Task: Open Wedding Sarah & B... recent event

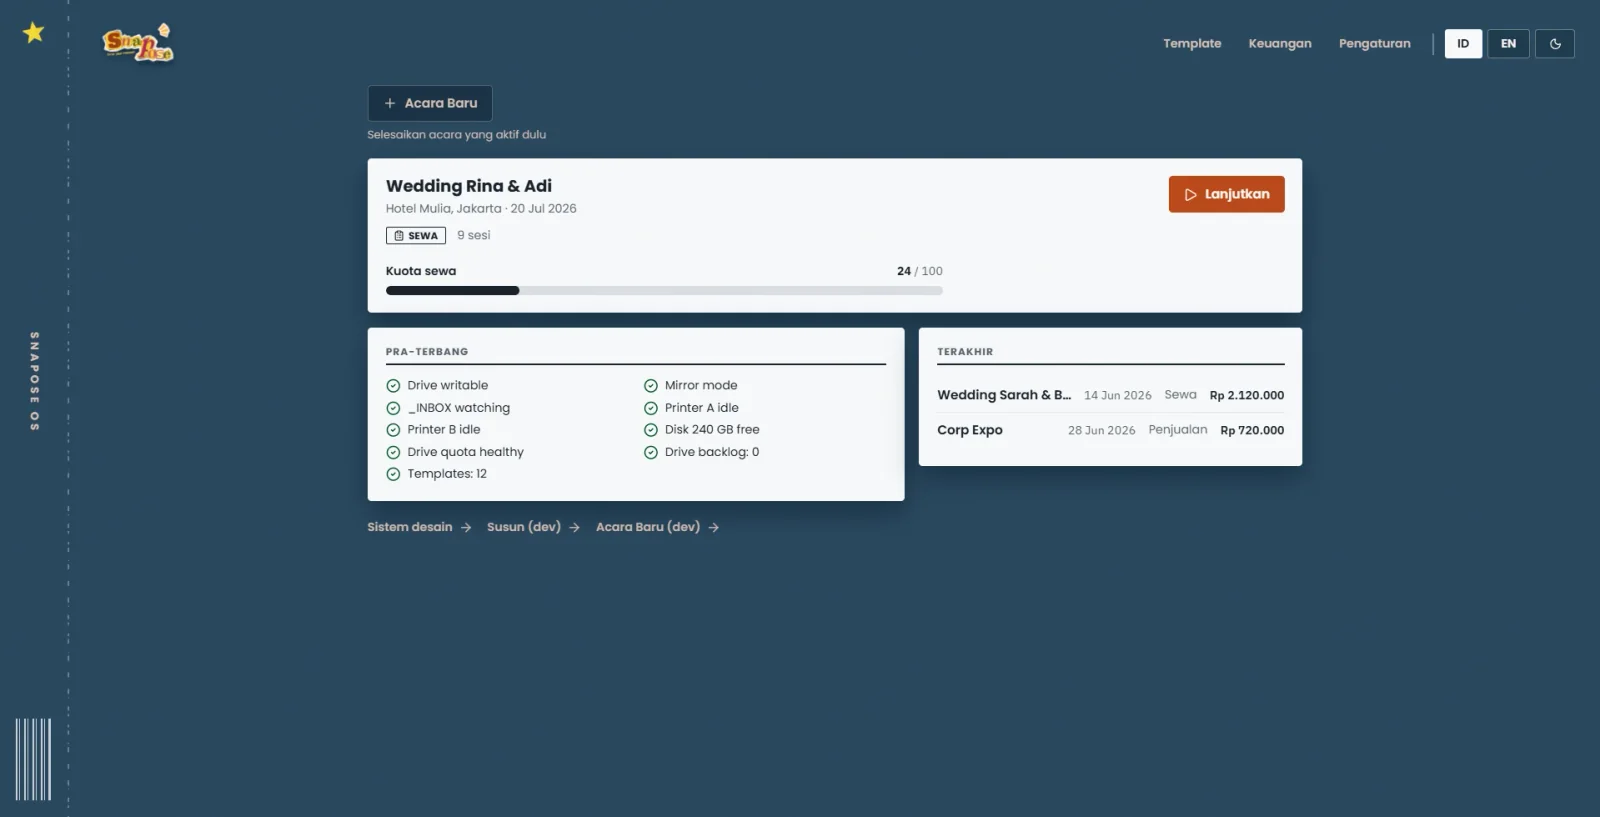Action: [x=1110, y=395]
